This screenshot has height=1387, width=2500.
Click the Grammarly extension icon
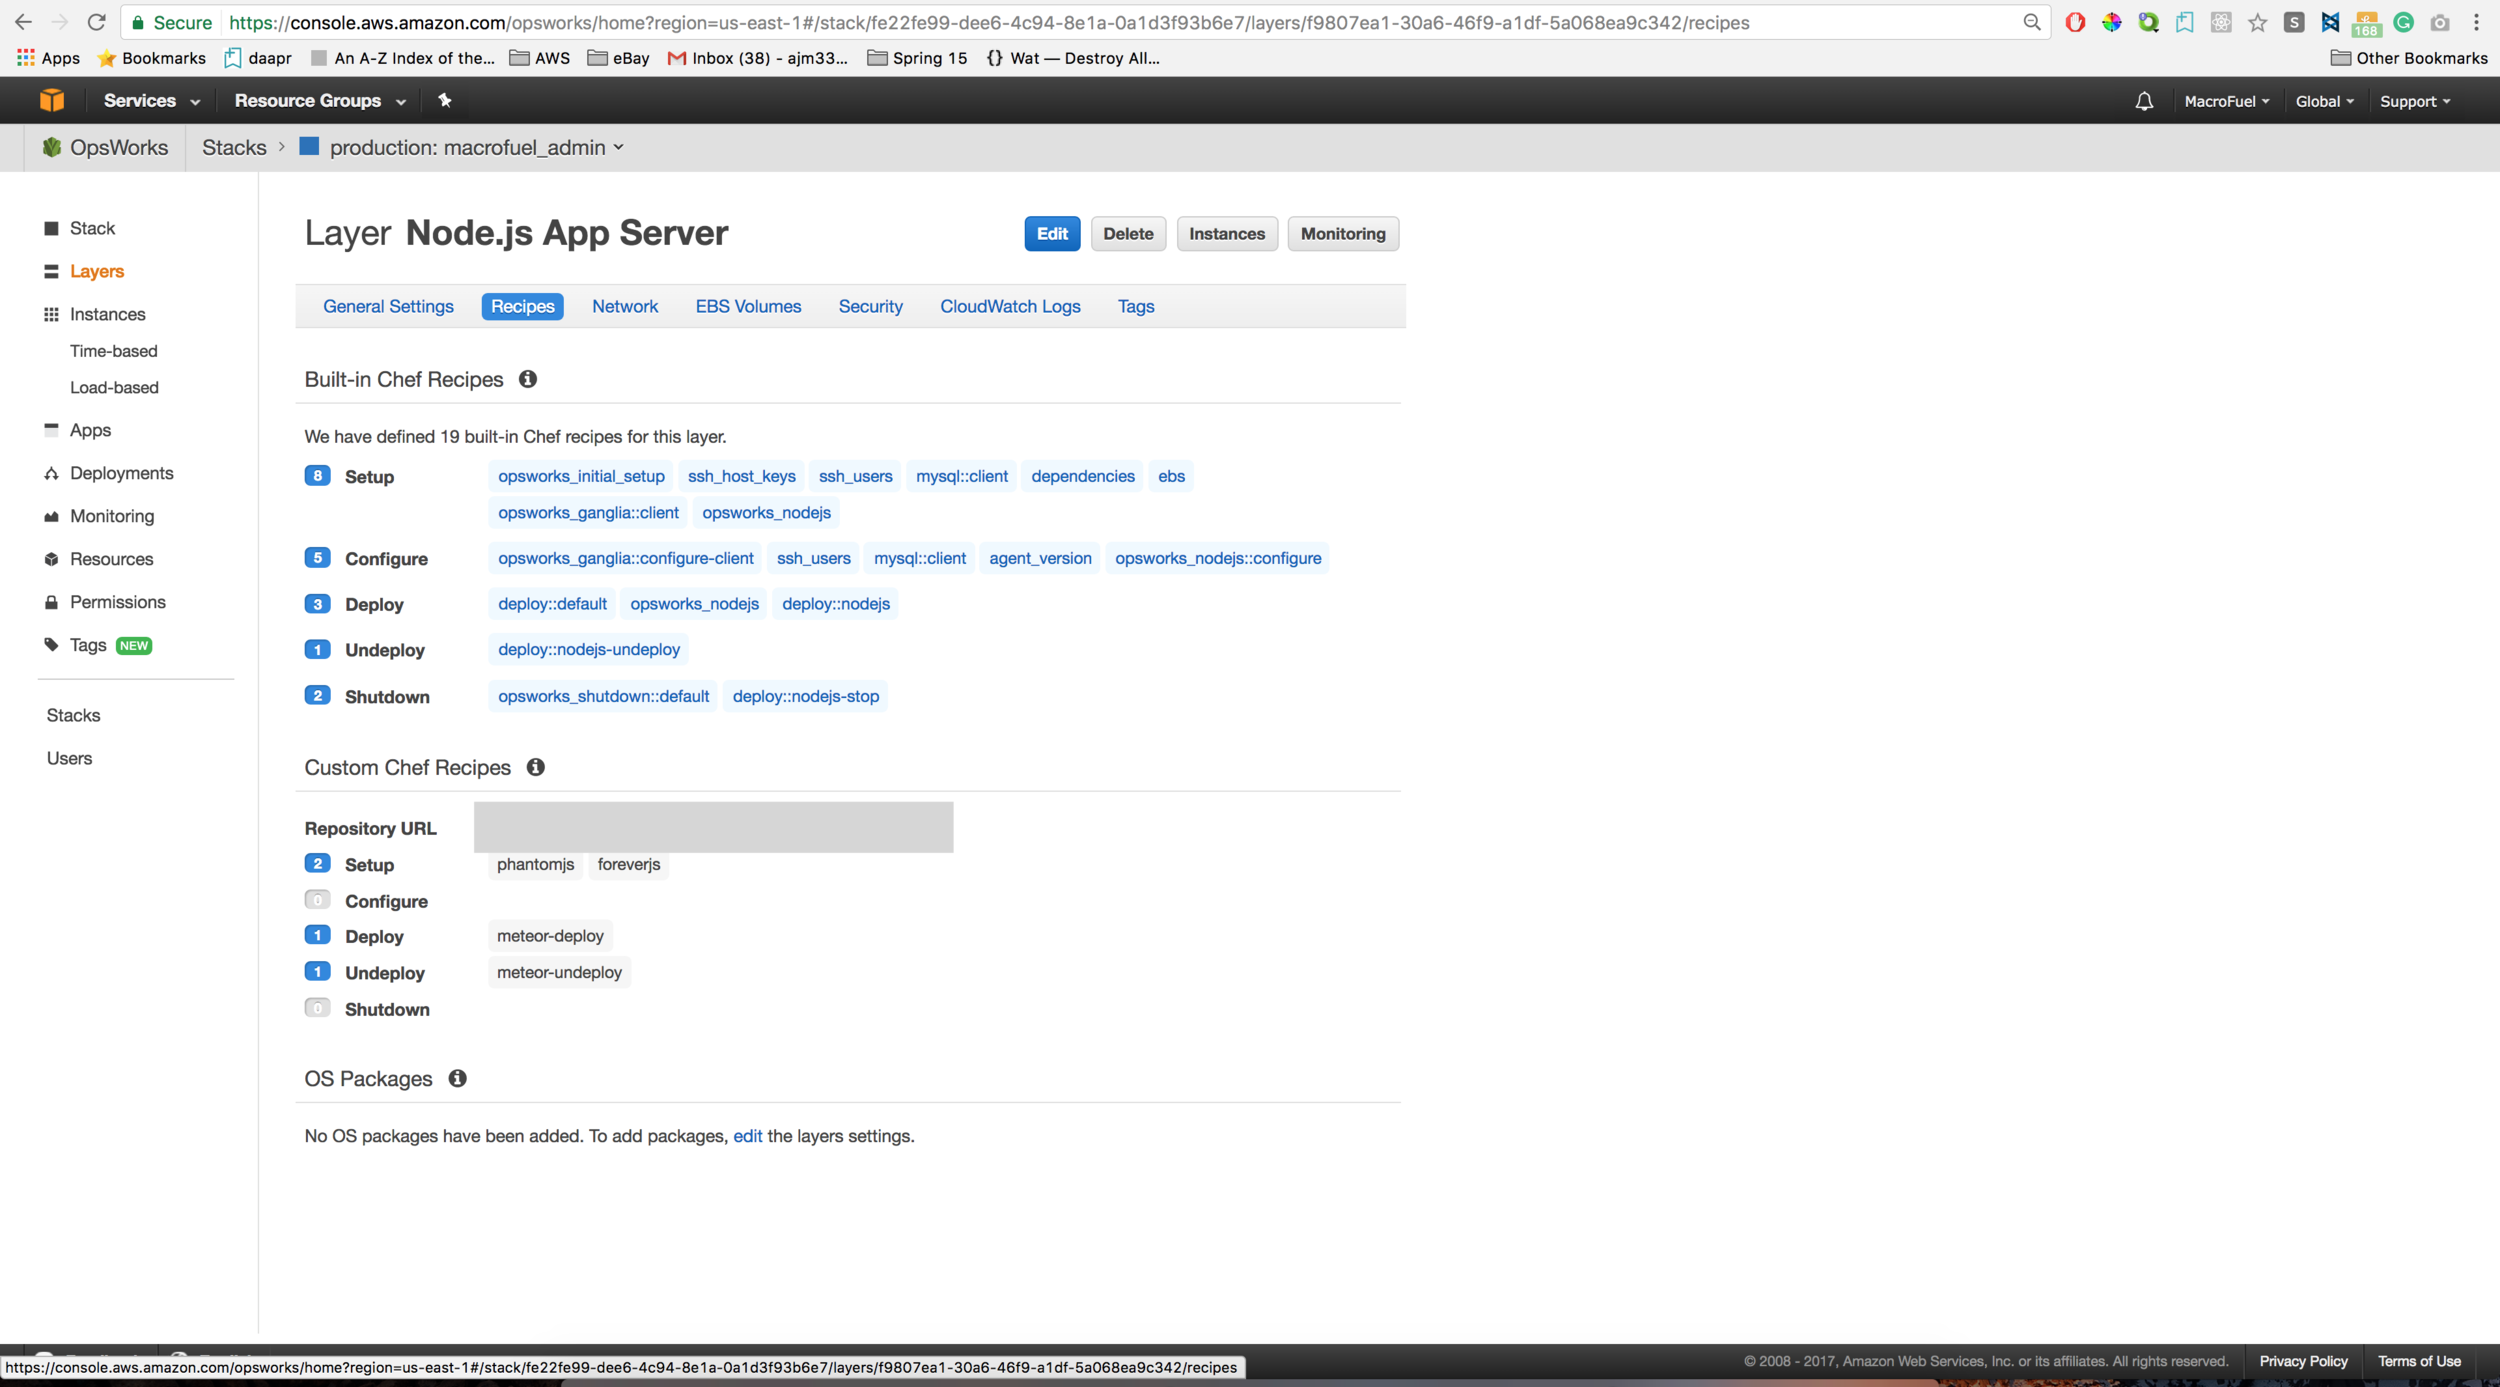tap(2403, 22)
